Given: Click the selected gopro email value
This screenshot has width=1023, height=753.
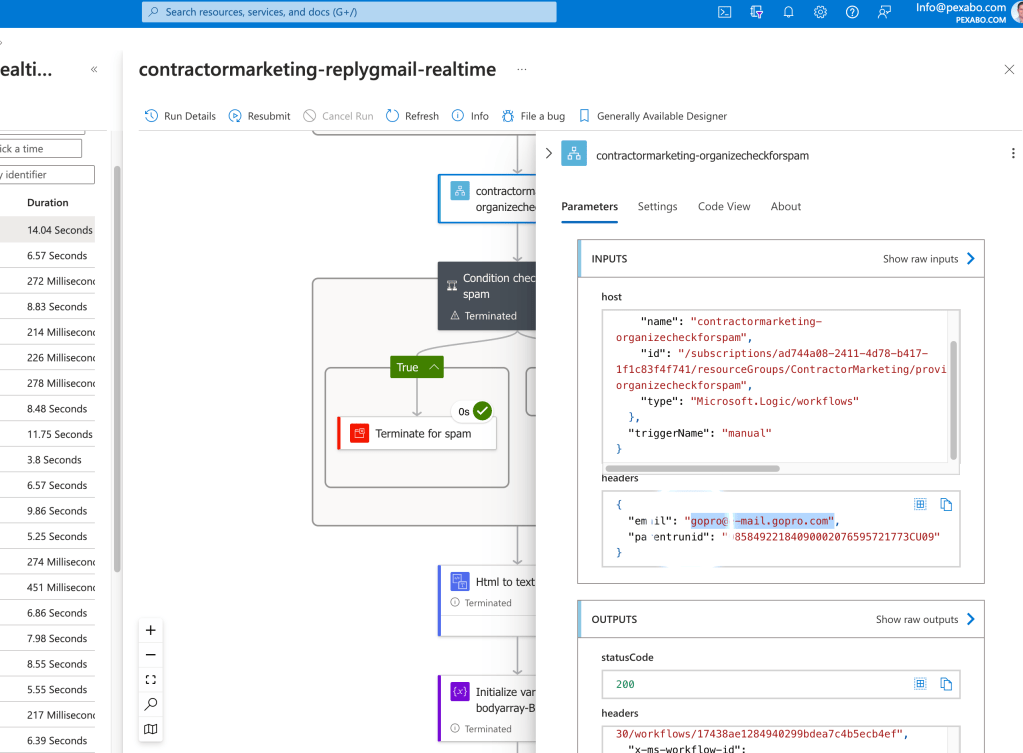Looking at the screenshot, I should (762, 521).
